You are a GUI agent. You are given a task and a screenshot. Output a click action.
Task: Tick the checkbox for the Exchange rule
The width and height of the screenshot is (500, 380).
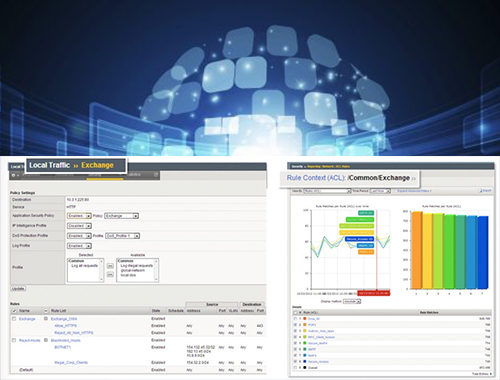pyautogui.click(x=14, y=319)
